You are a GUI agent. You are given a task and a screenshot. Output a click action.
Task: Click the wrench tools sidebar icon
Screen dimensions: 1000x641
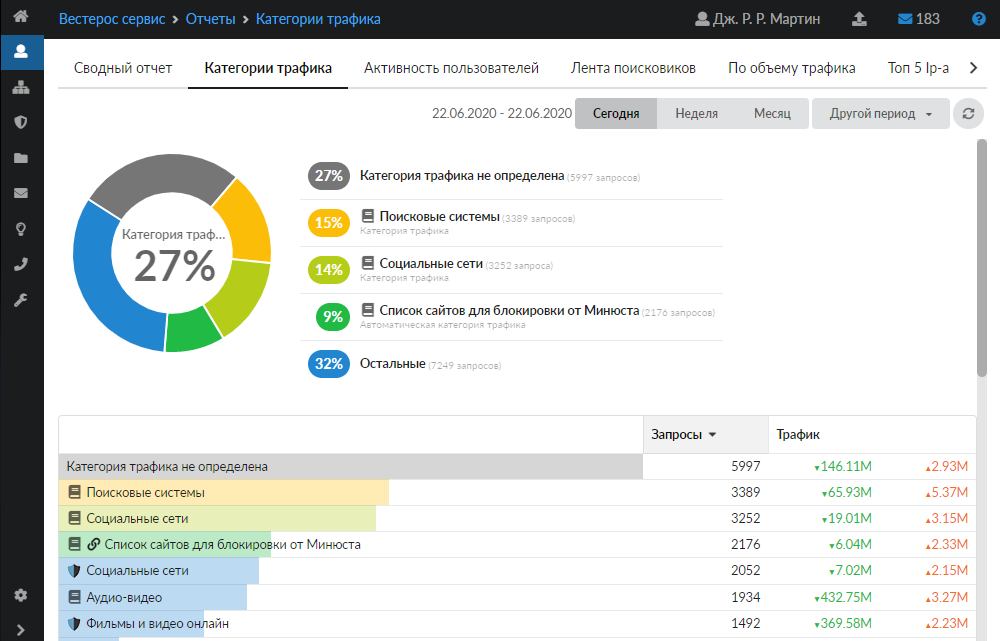pos(20,300)
